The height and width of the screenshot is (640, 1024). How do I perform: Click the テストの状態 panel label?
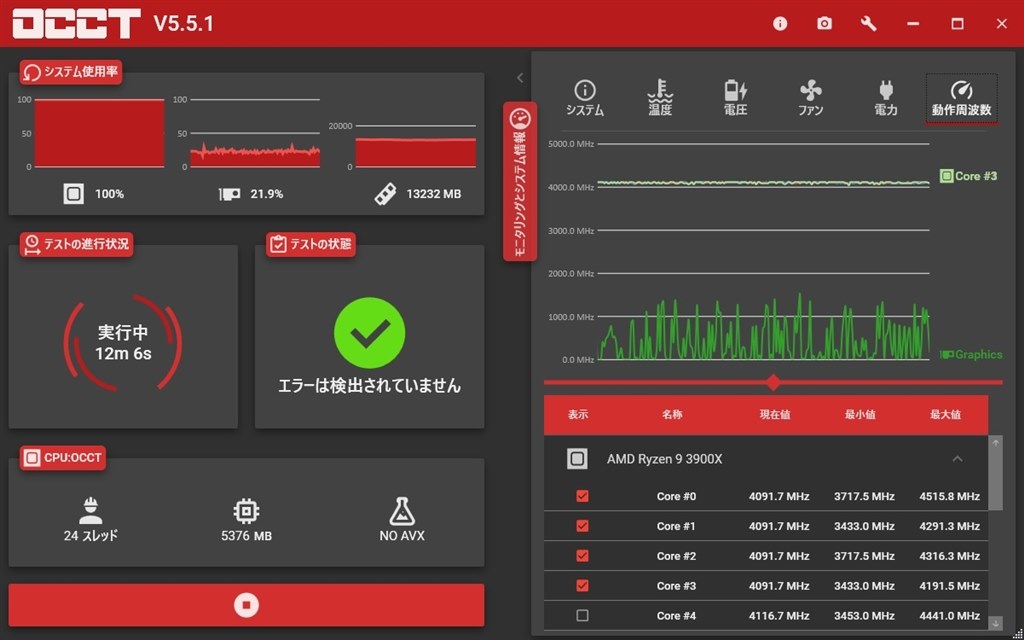click(x=311, y=244)
